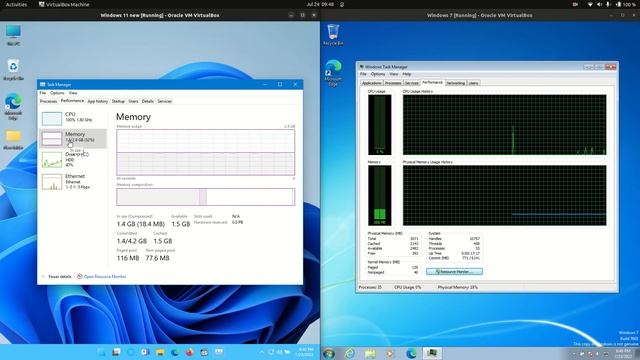640x360 pixels.
Task: Click Activities in Ubuntu top bar
Action: pos(16,4)
